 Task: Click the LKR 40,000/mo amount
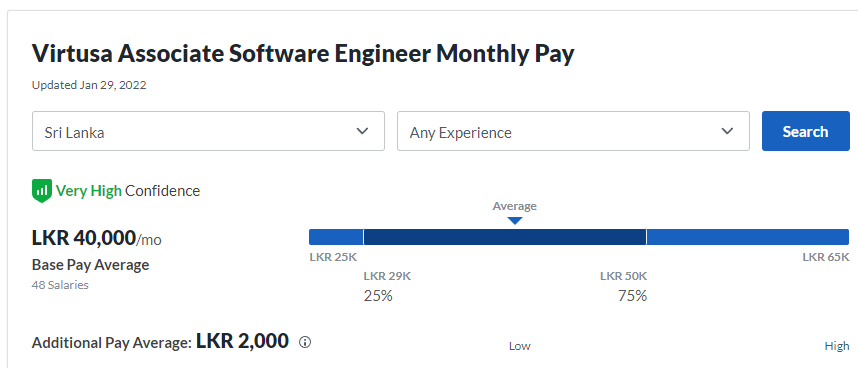coord(97,238)
